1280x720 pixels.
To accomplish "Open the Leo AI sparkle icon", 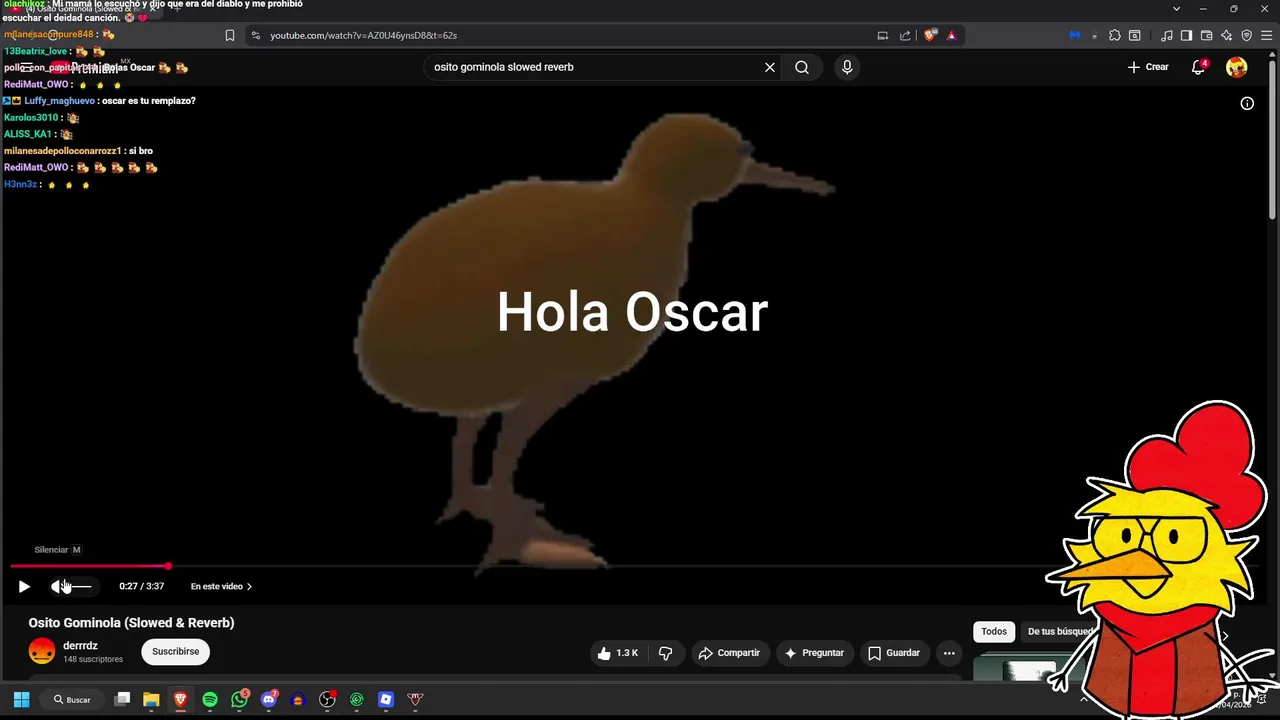I will click(x=1226, y=35).
